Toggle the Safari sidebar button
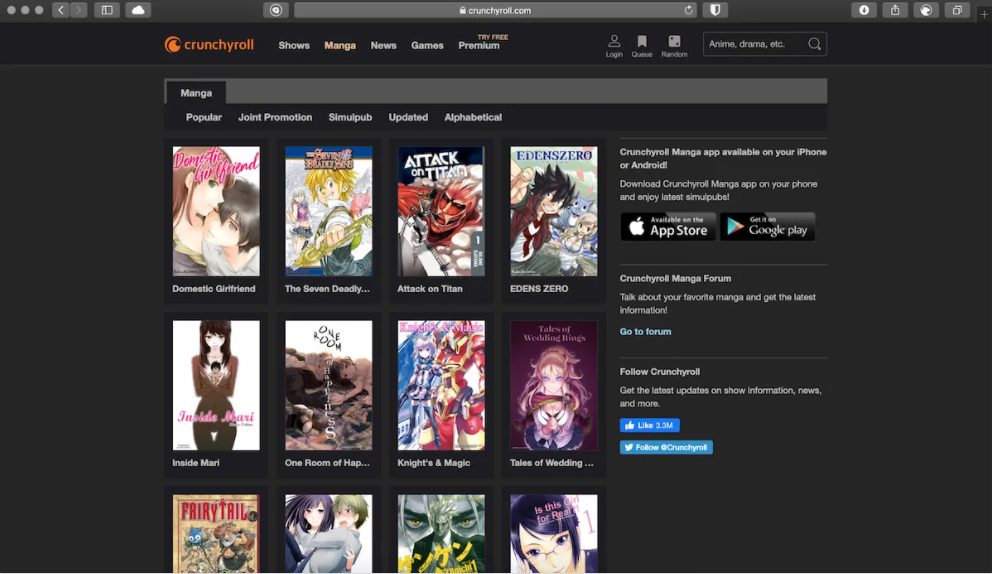Image resolution: width=992 pixels, height=574 pixels. point(107,10)
